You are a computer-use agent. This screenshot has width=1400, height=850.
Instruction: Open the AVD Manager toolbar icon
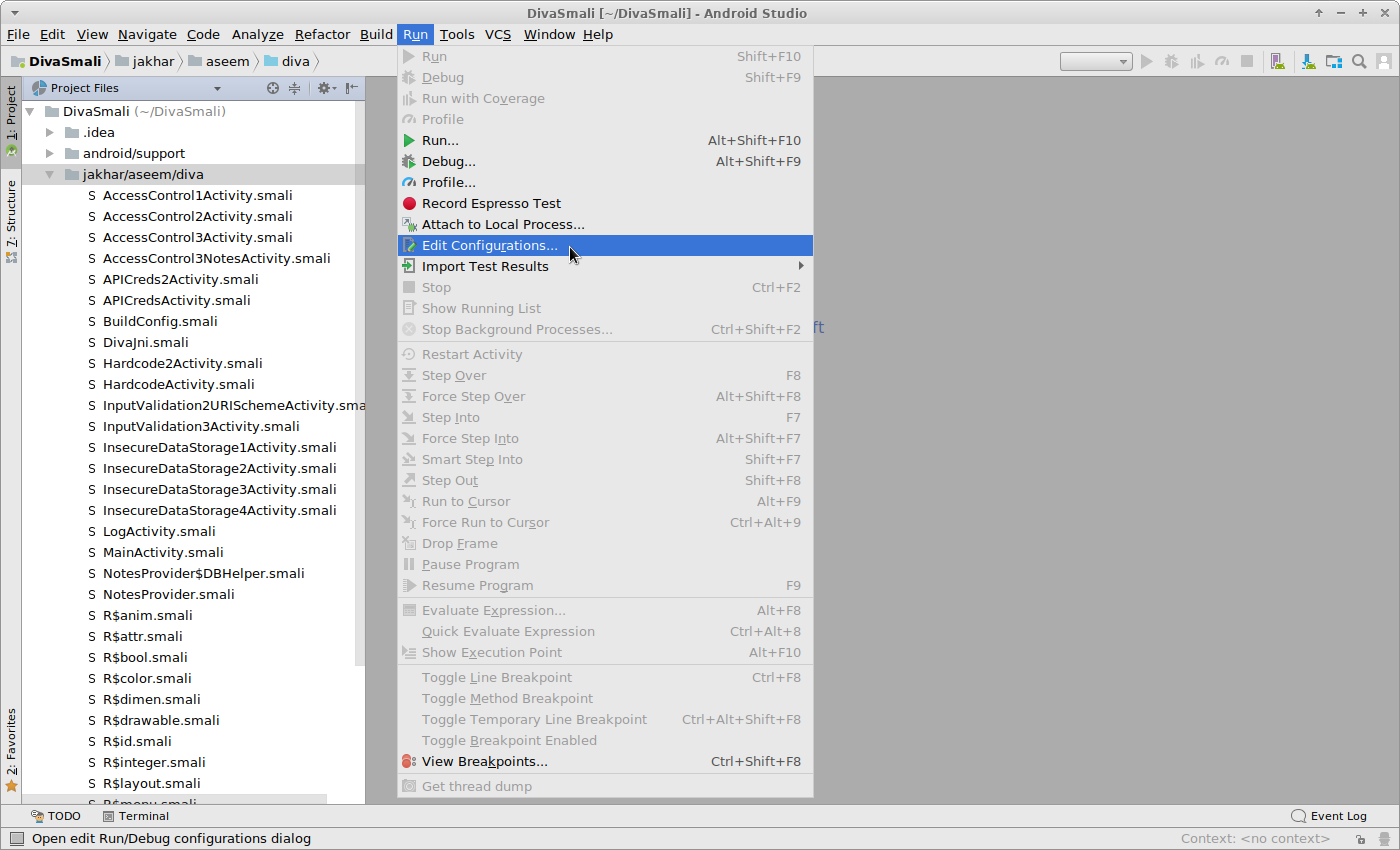click(1277, 61)
